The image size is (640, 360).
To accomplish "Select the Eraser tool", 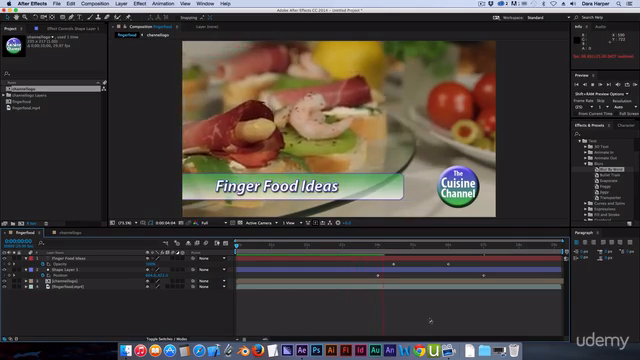I will pos(107,17).
